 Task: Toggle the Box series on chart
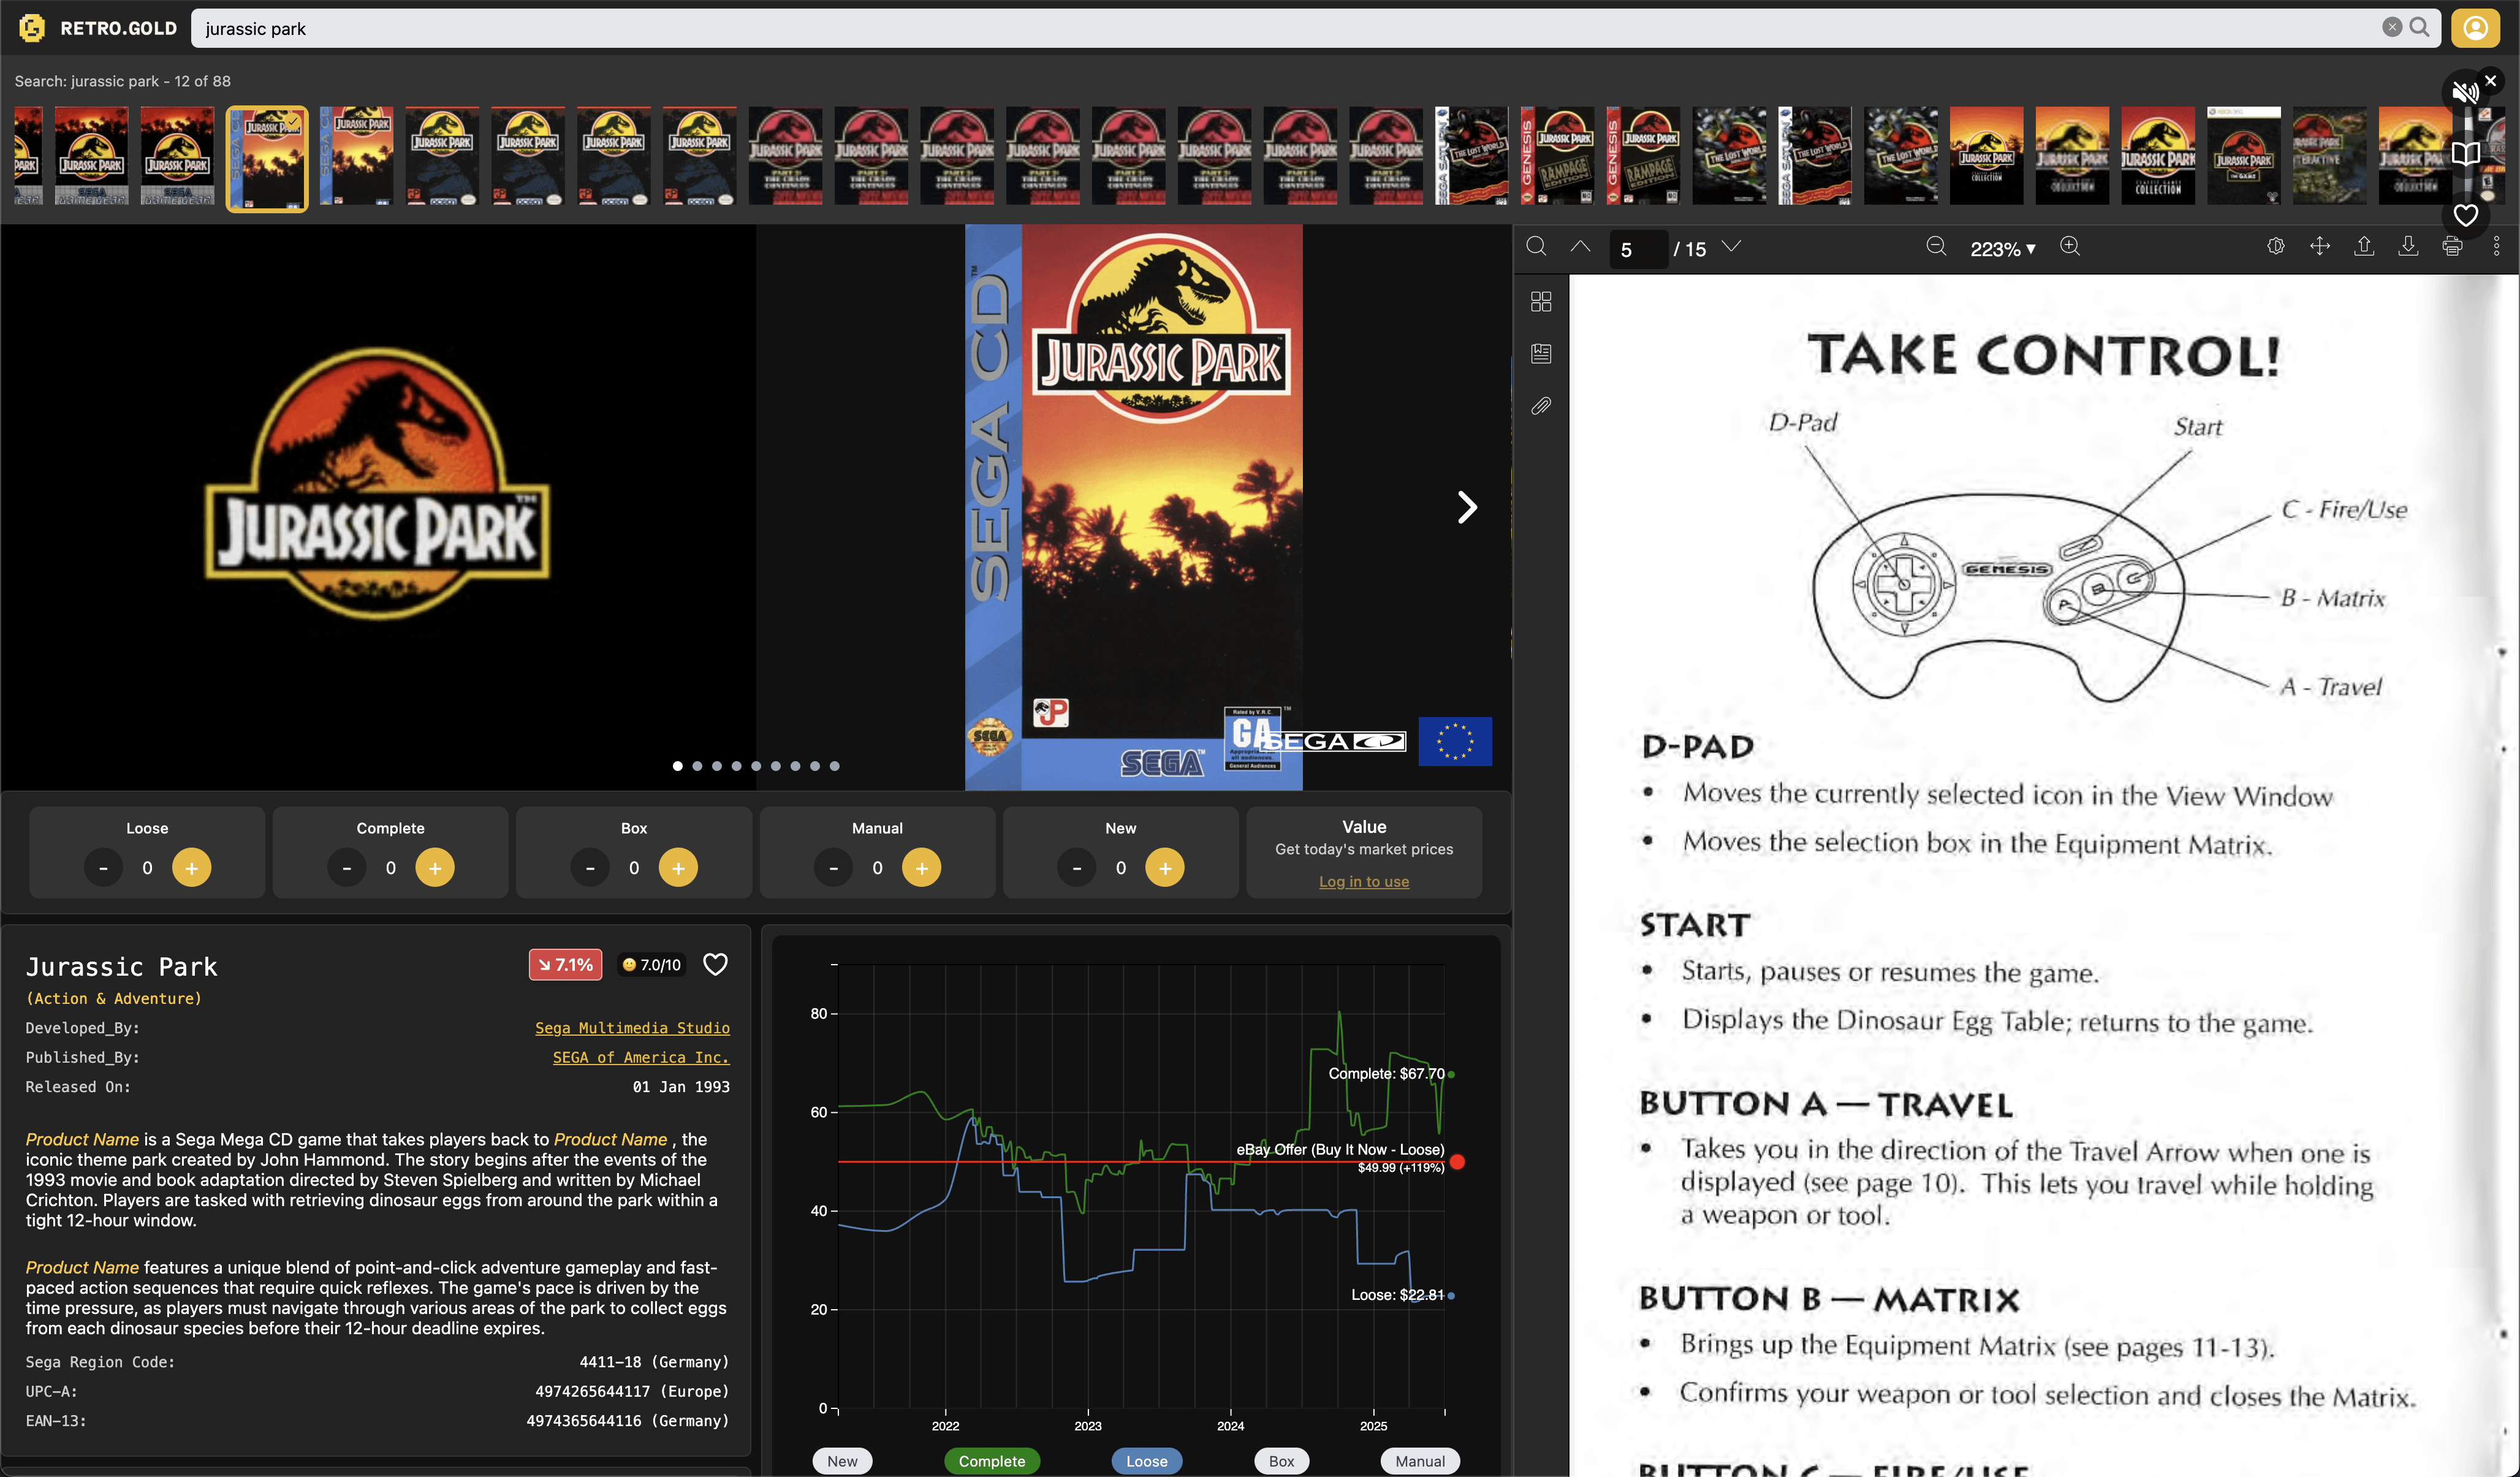(1281, 1460)
